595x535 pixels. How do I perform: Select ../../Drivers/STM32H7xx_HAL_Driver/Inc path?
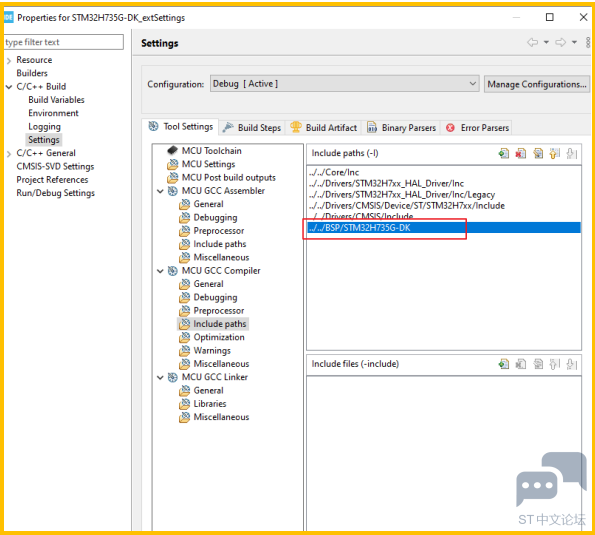point(386,184)
